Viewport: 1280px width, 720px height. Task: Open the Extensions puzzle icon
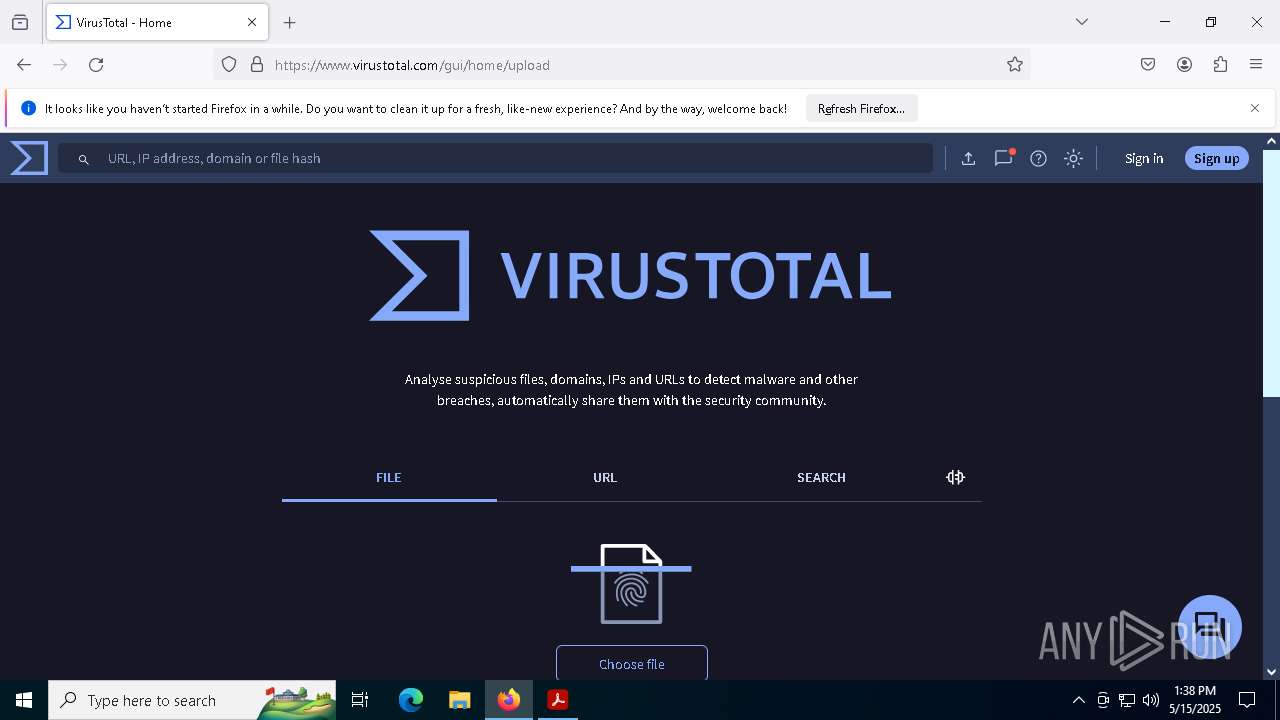[1220, 65]
